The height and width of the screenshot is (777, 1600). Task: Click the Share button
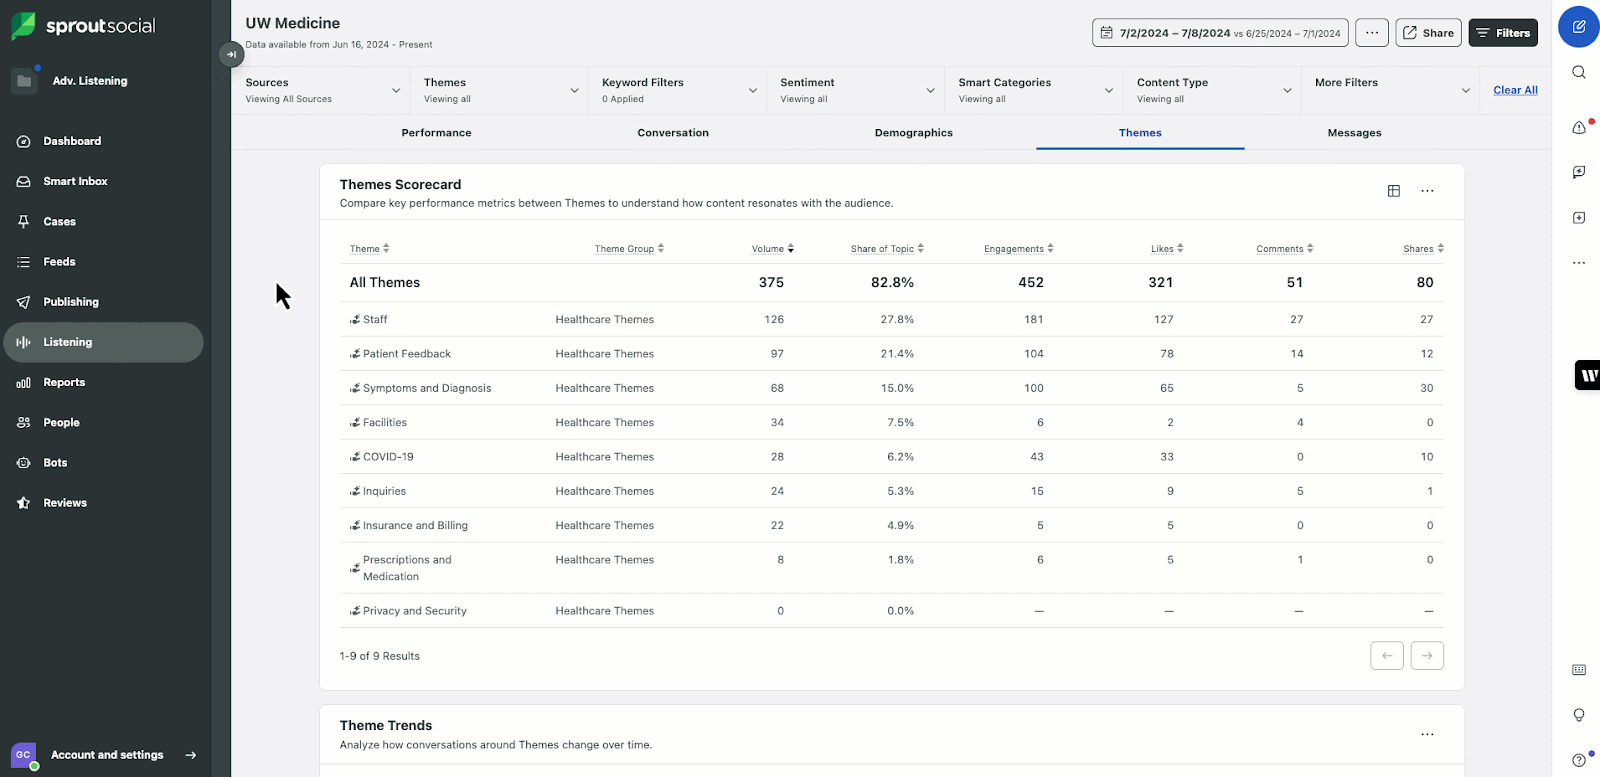[1428, 33]
